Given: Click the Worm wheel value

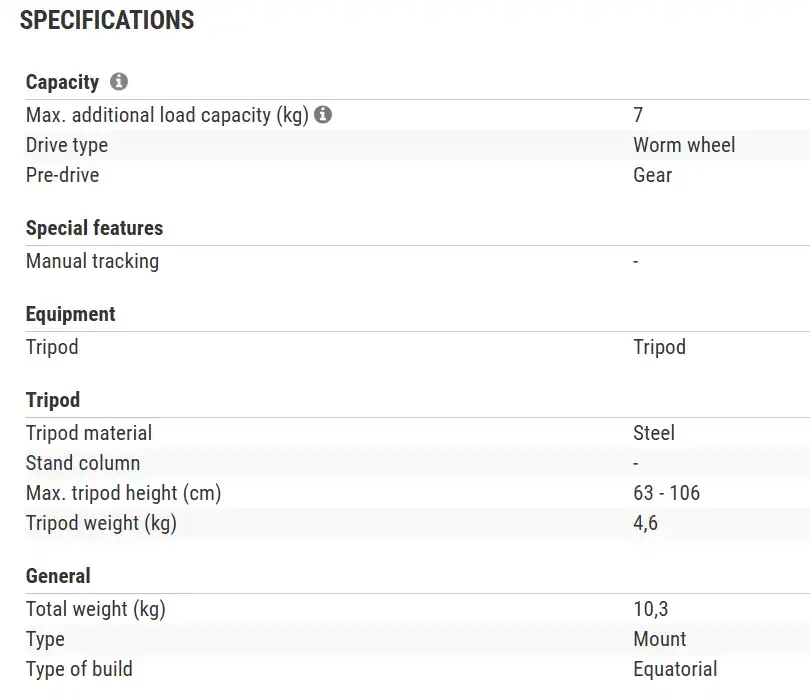Looking at the screenshot, I should pos(684,145).
